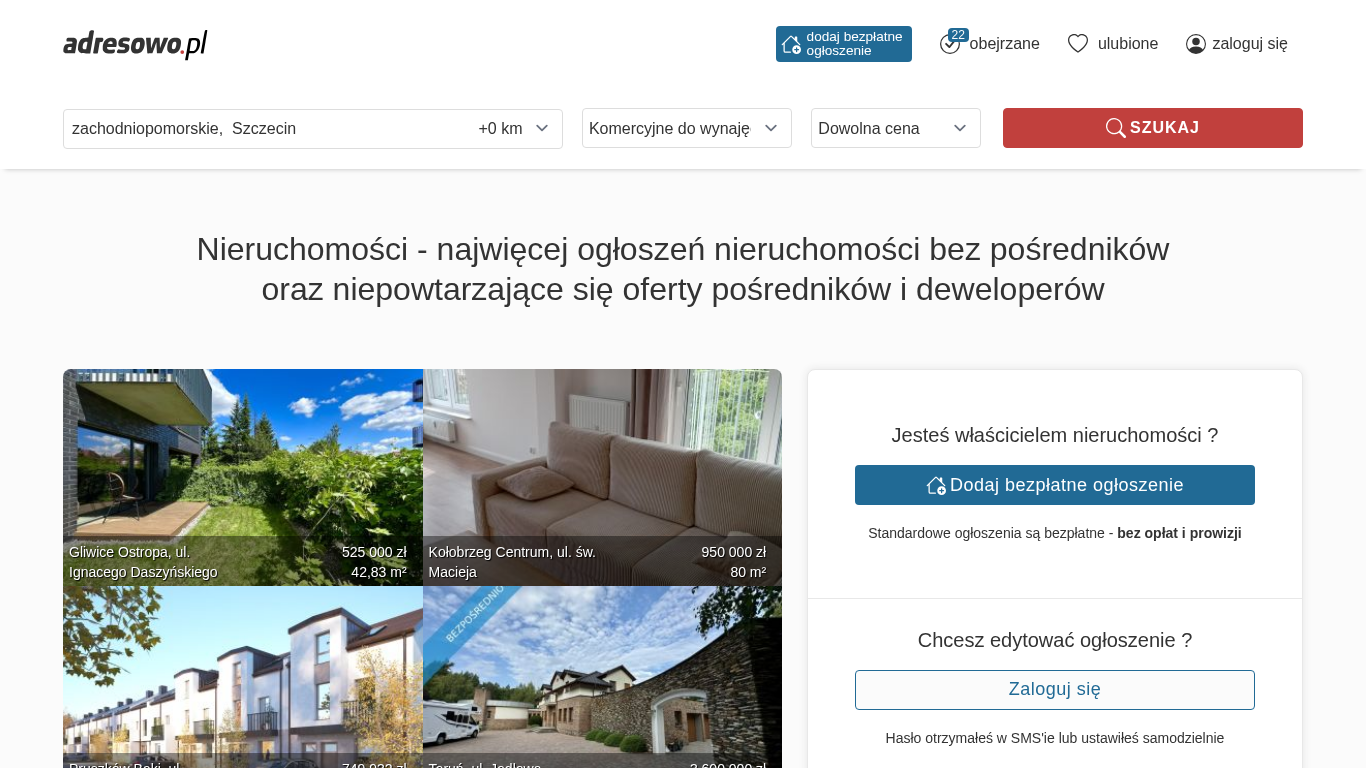Open the obejrzane menu item
Viewport: 1366px width, 768px height.
1004,44
